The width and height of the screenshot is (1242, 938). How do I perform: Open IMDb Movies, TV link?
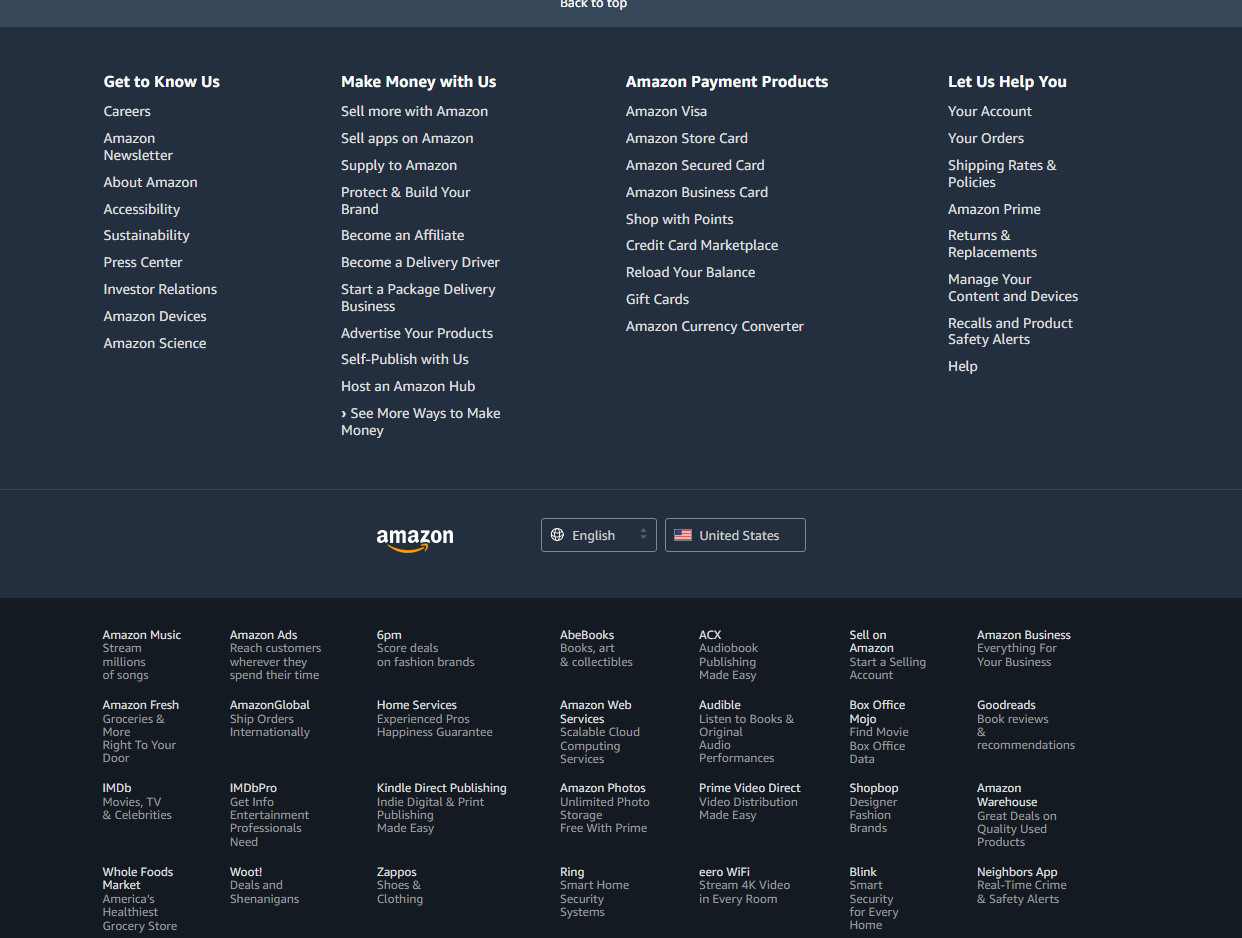137,801
